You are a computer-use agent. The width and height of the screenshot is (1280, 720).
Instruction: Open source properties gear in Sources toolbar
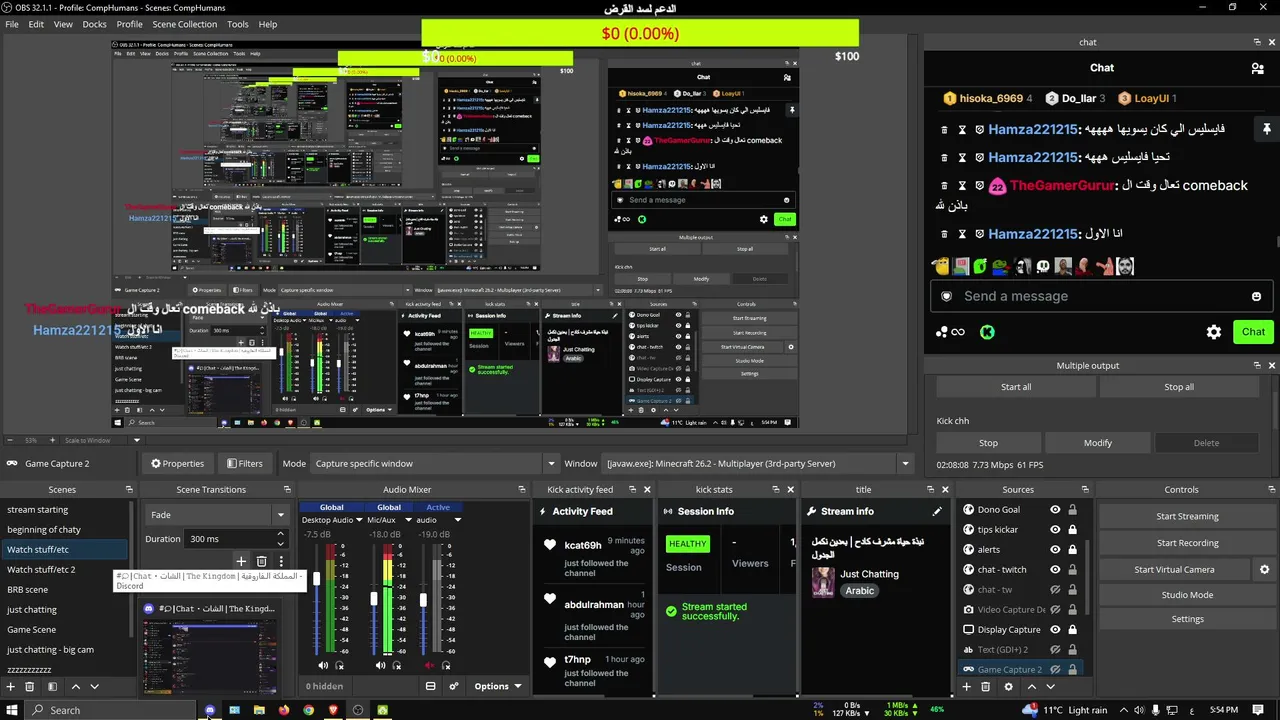(1008, 687)
